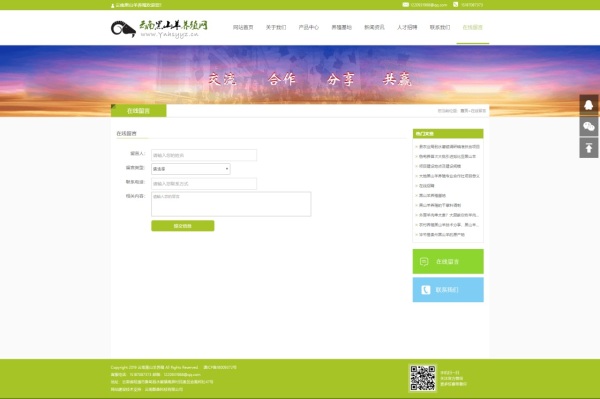This screenshot has height=399, width=600.
Task: Open 网站首页 in navigation menu
Action: click(243, 27)
